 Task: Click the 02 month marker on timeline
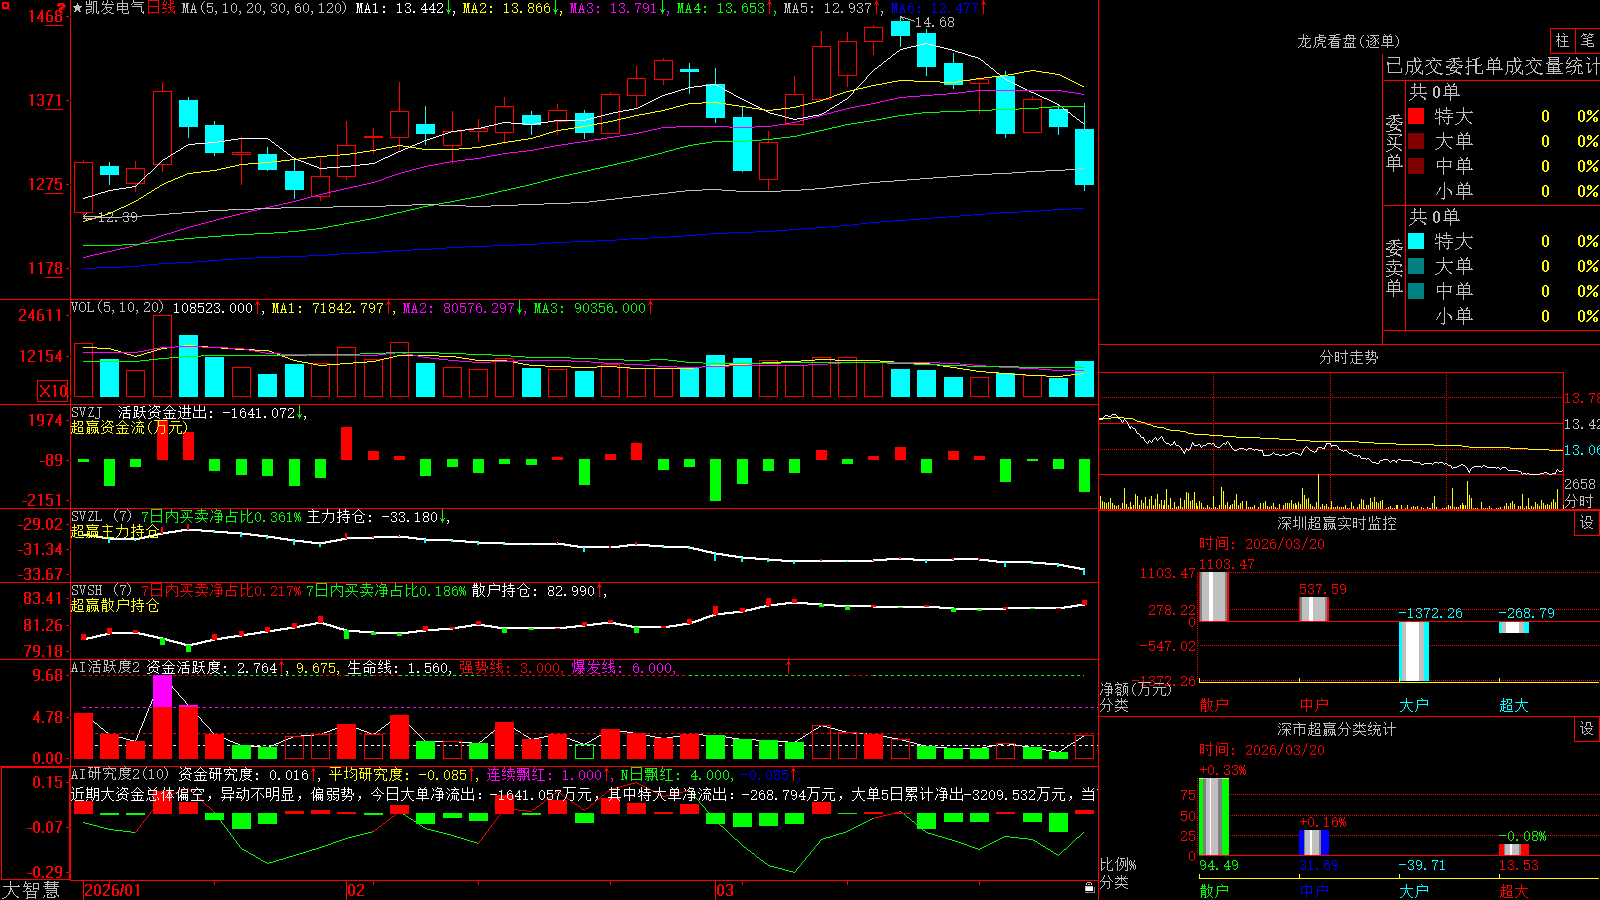click(x=355, y=890)
